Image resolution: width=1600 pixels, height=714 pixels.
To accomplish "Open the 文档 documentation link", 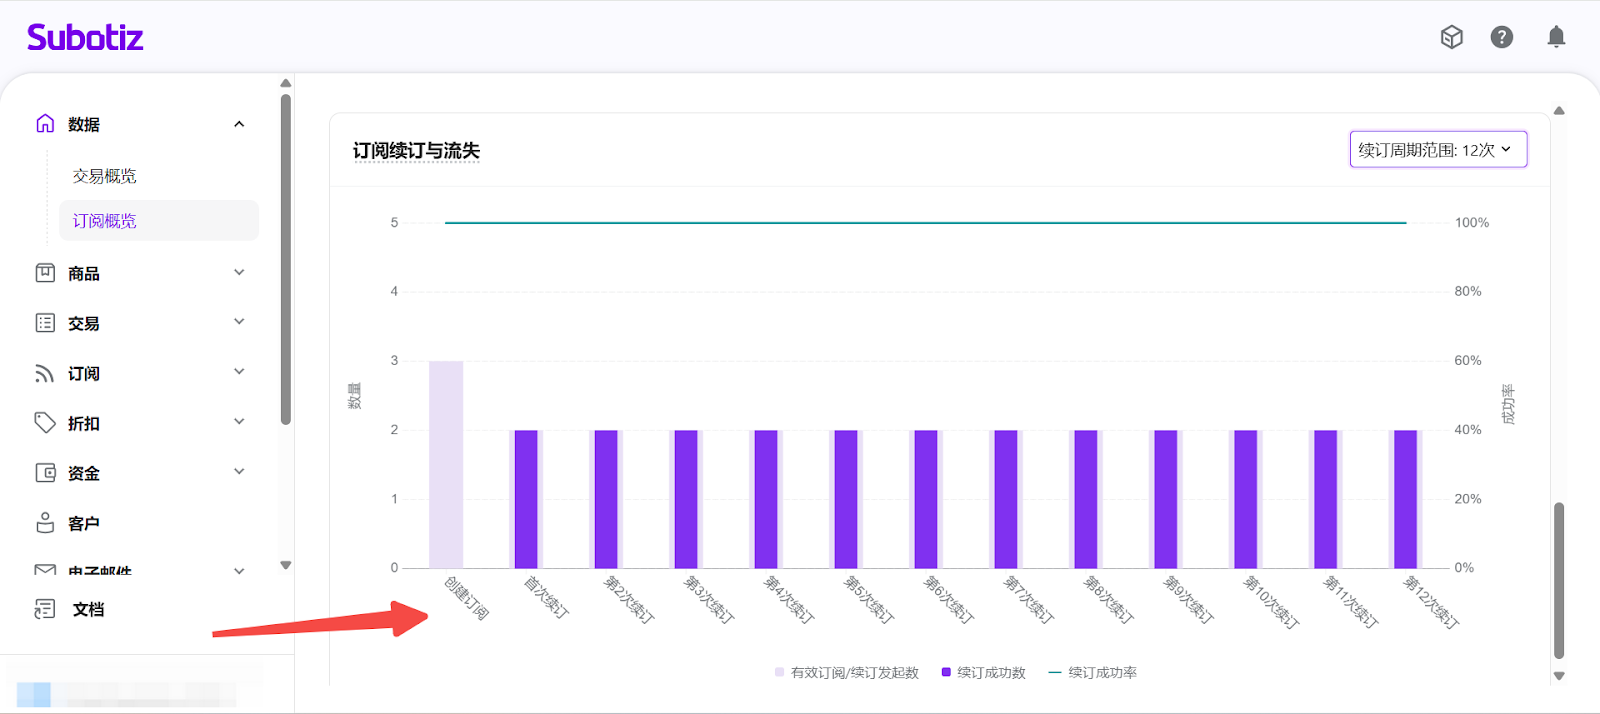I will [x=88, y=609].
